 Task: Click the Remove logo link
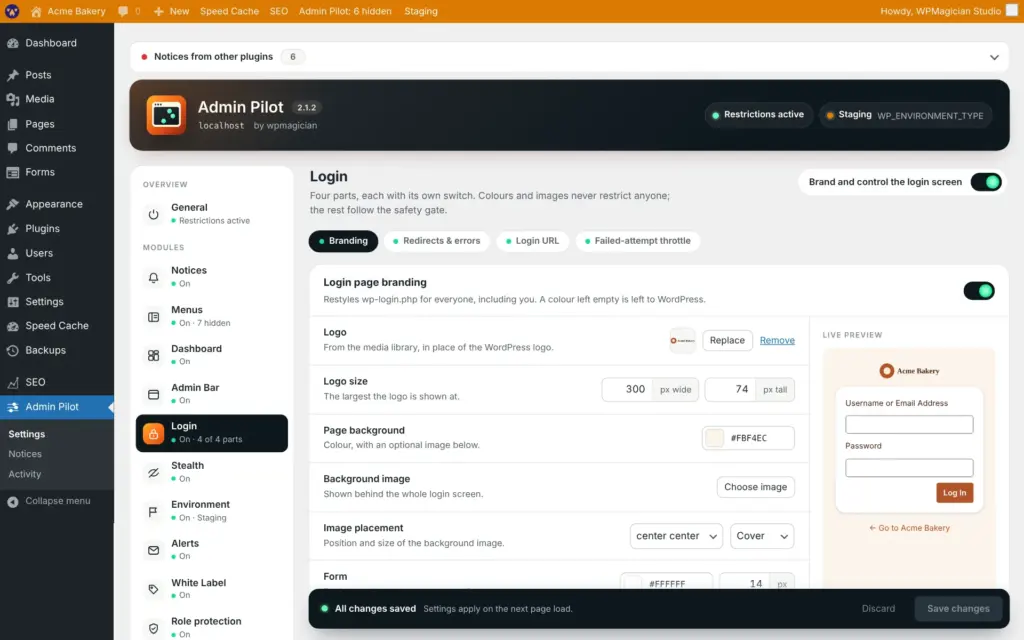coord(777,340)
